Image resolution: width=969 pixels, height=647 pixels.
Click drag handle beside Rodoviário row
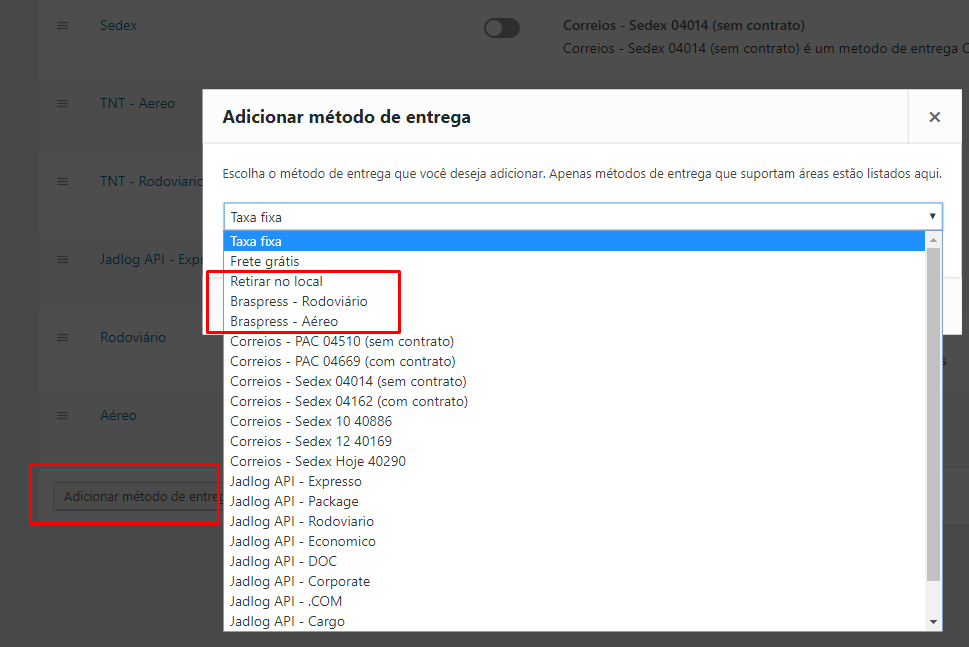(62, 337)
